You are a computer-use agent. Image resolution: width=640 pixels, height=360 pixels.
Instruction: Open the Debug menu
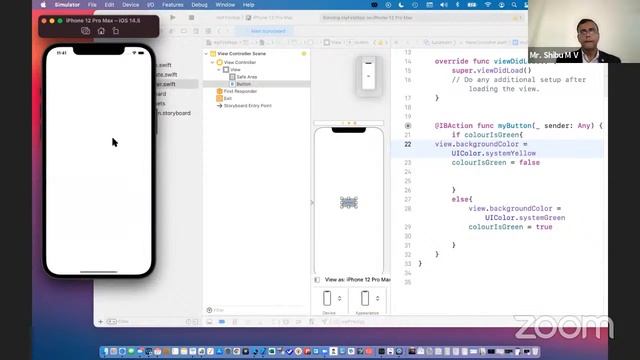199,5
